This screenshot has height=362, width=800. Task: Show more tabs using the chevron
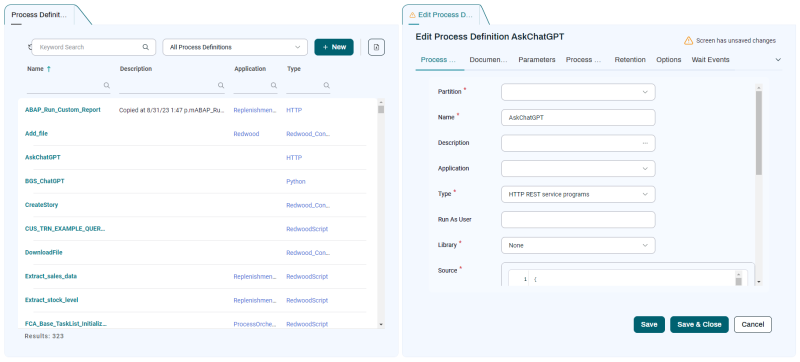coord(778,60)
